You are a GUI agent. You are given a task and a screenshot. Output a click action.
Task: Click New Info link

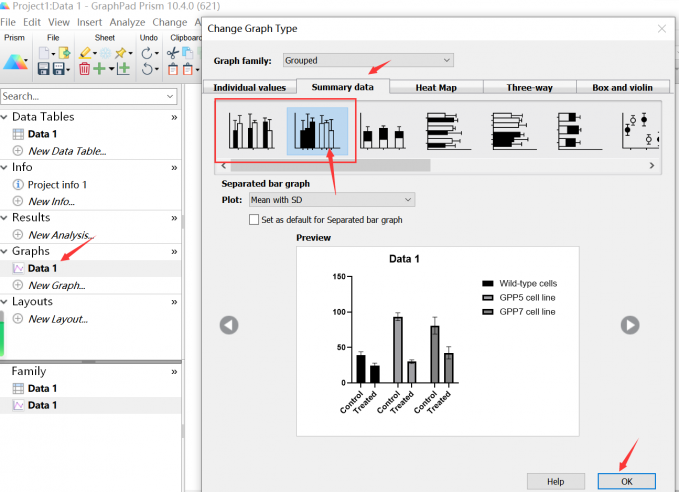pyautogui.click(x=52, y=201)
